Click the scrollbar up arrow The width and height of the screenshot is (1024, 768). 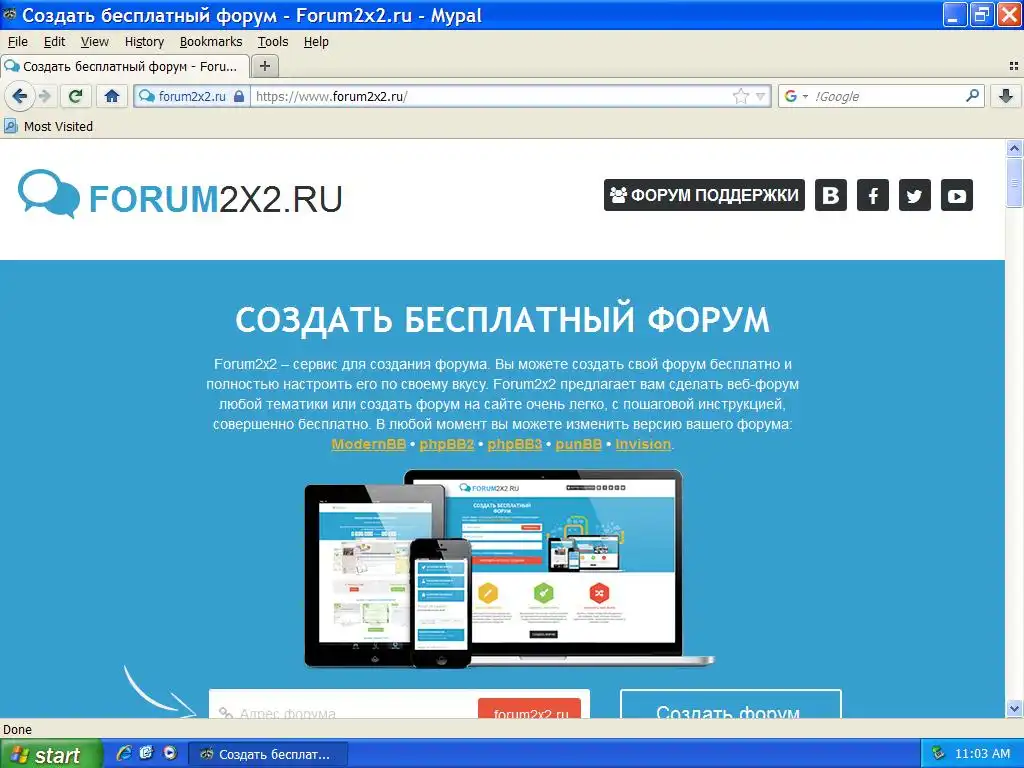coord(1014,149)
